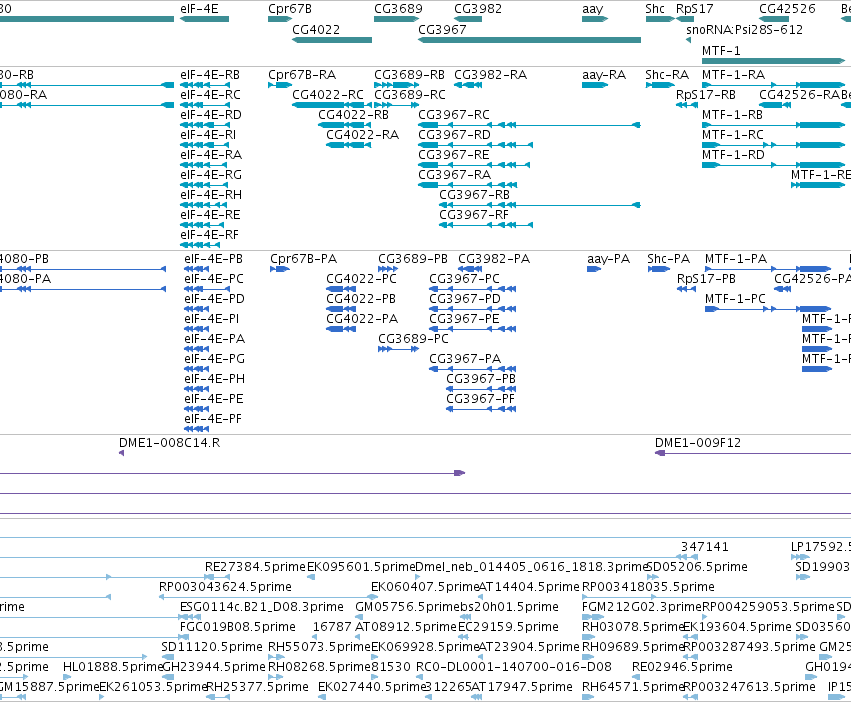Click the MTF-1-RA transcript label
The width and height of the screenshot is (851, 702).
pyautogui.click(x=733, y=74)
